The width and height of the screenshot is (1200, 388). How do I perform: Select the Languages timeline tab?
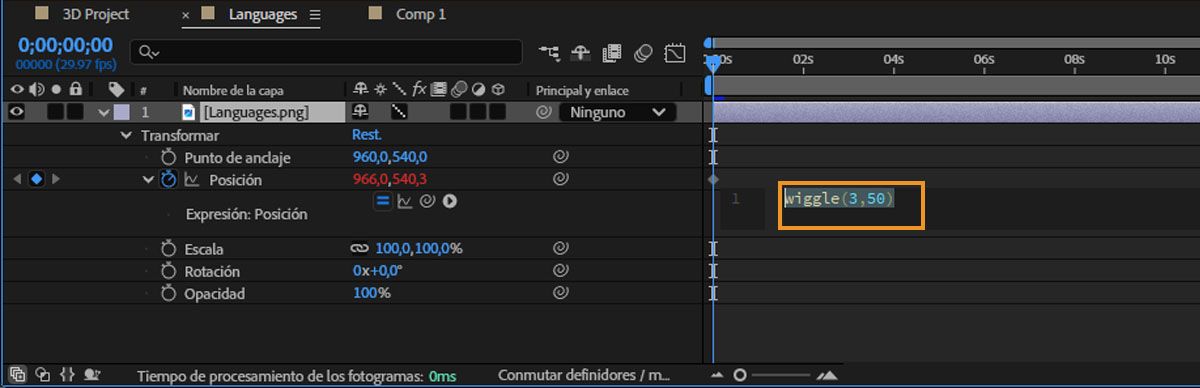(x=263, y=15)
